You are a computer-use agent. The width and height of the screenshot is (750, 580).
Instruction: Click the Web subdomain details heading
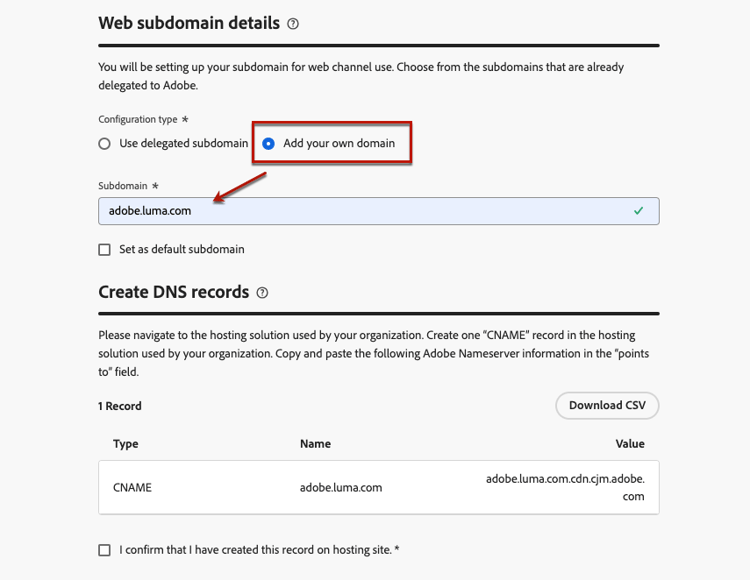[189, 23]
